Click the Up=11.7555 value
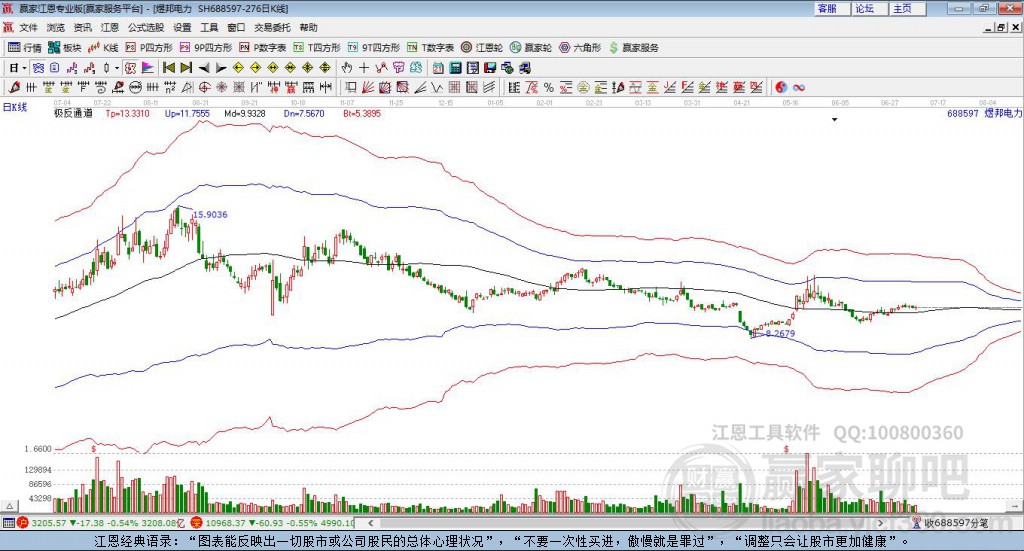Image resolution: width=1024 pixels, height=551 pixels. tap(187, 113)
